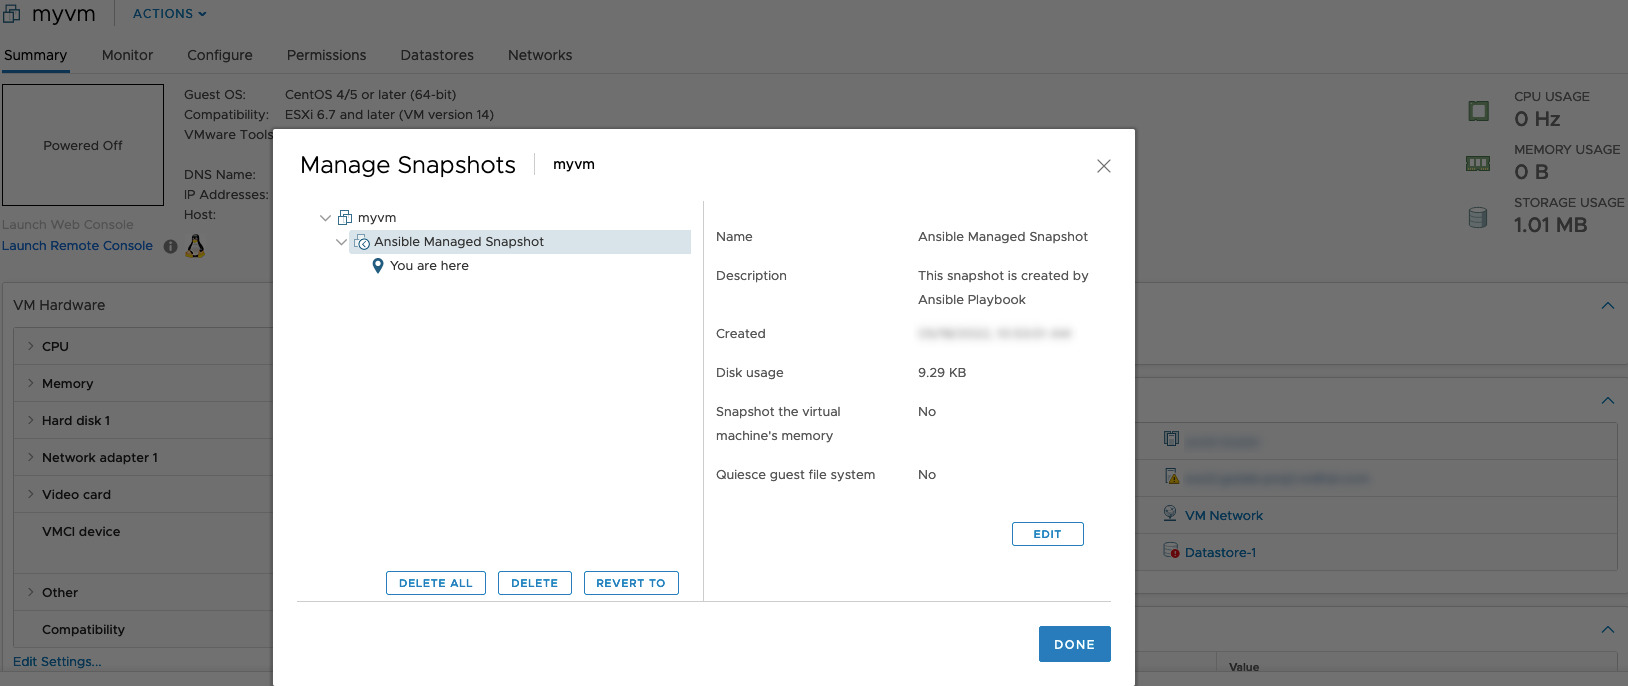The width and height of the screenshot is (1628, 686).
Task: Expand the Hard disk 1 row
Action: pyautogui.click(x=31, y=420)
